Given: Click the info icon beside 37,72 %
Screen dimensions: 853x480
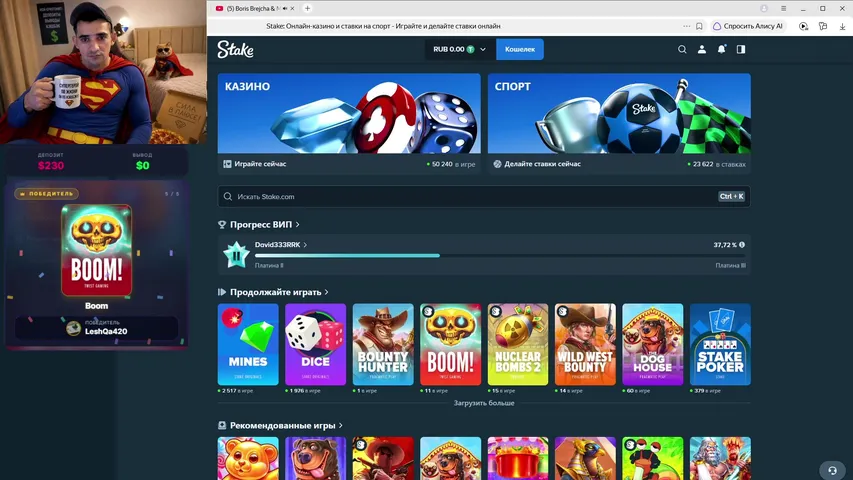Looking at the screenshot, I should (x=742, y=245).
